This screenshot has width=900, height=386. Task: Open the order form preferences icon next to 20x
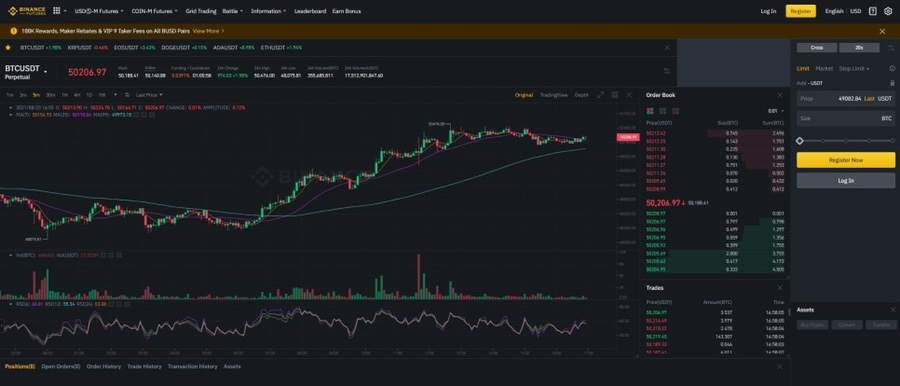891,48
